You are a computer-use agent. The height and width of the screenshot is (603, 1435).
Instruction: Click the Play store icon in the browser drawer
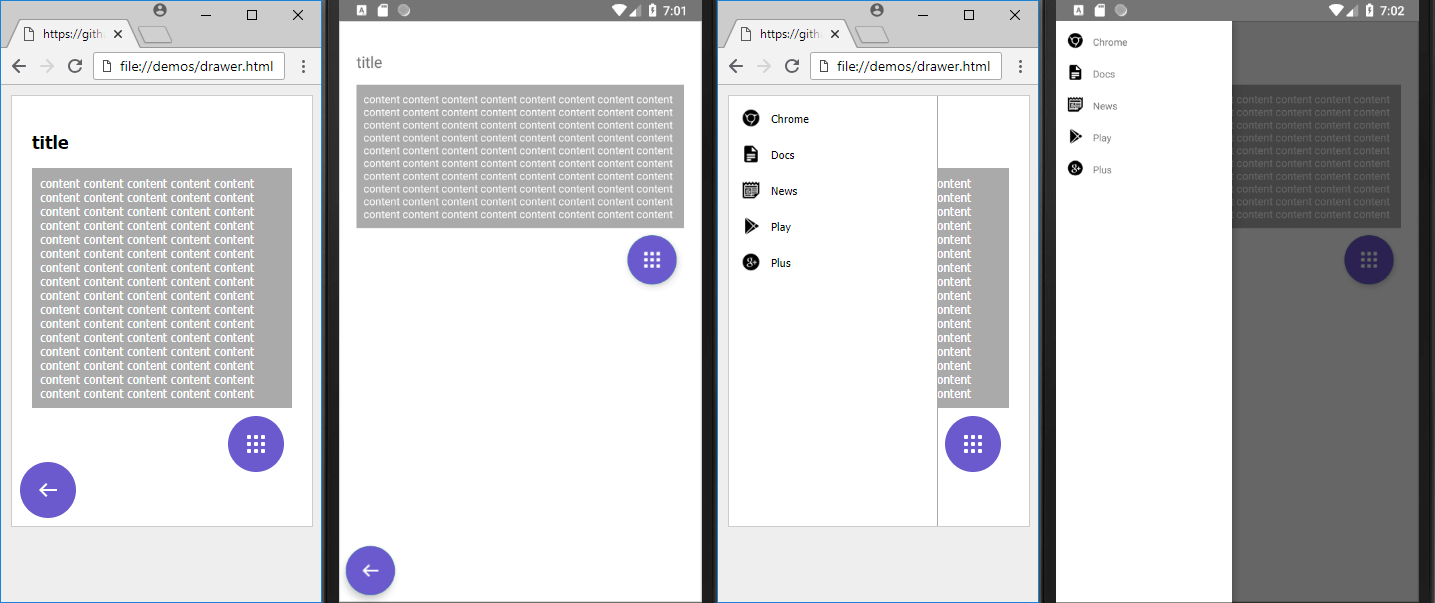pyautogui.click(x=751, y=226)
